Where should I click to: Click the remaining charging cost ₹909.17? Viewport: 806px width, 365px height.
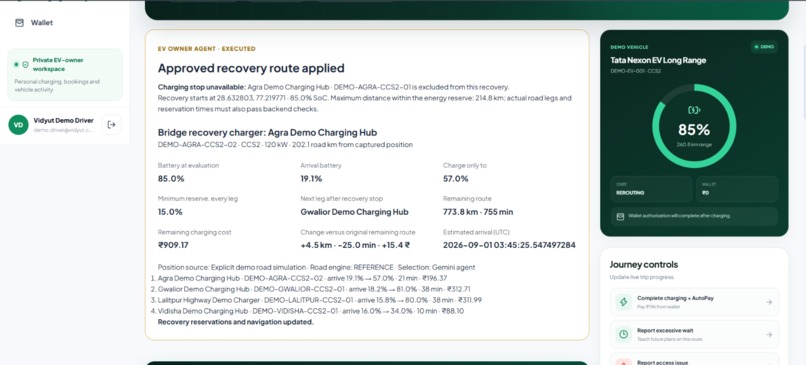click(173, 245)
